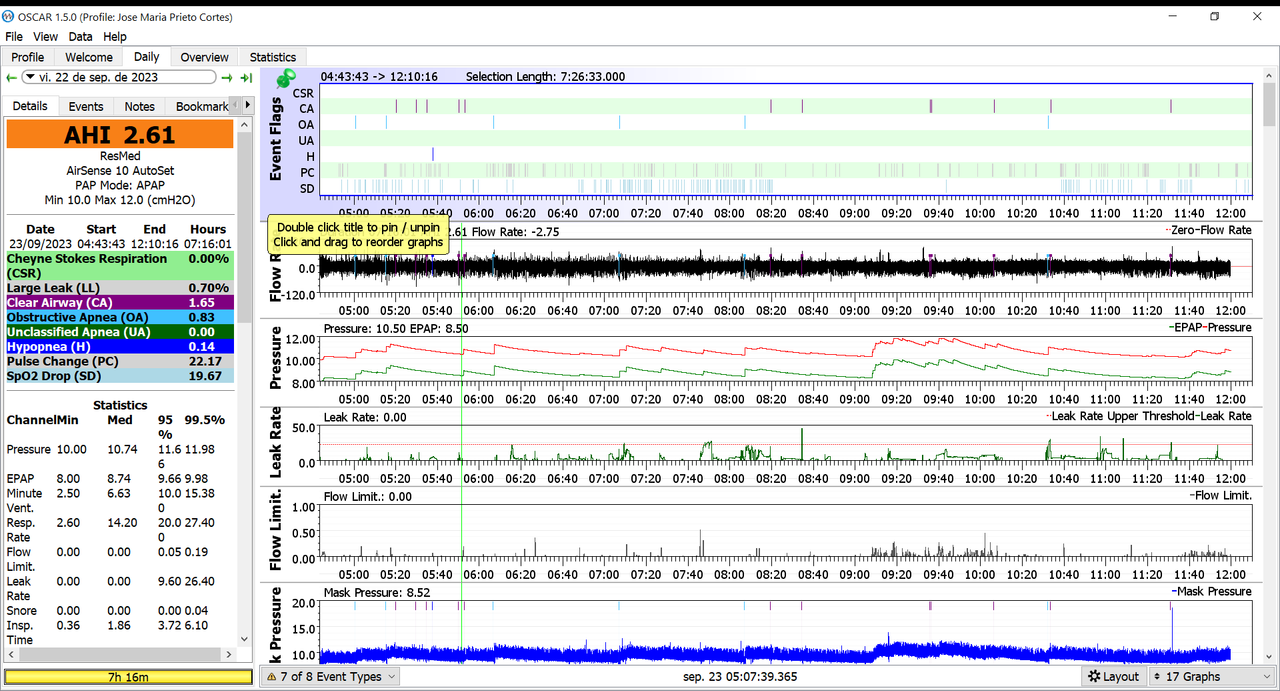Image resolution: width=1280 pixels, height=691 pixels.
Task: Open the File menu
Action: click(14, 36)
